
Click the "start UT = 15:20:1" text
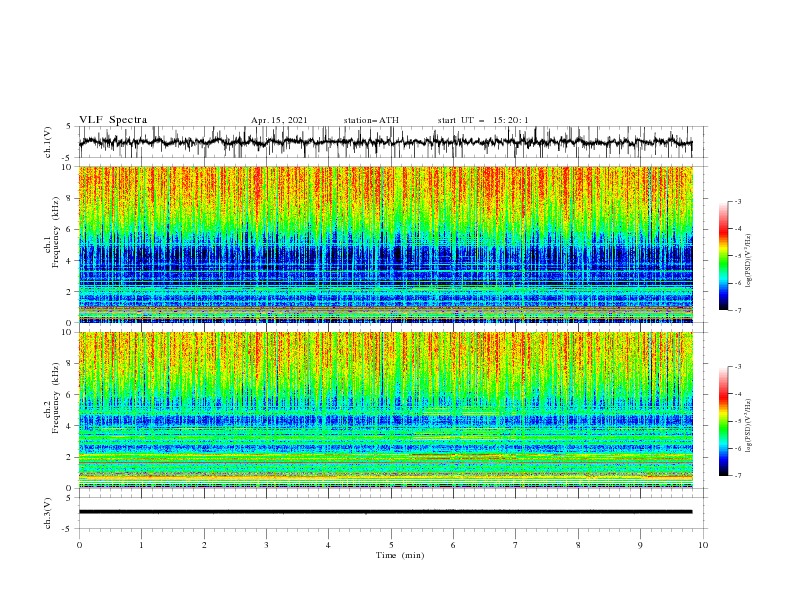(483, 120)
